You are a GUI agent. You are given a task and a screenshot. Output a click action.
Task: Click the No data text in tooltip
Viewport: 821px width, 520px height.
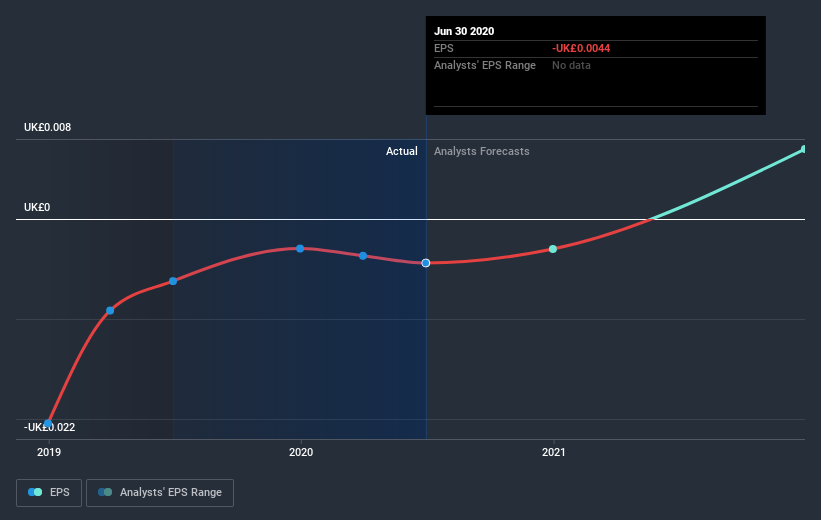click(x=571, y=65)
